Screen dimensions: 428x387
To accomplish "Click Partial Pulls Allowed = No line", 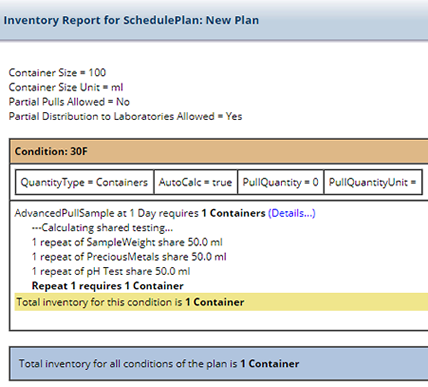I will 69,102.
